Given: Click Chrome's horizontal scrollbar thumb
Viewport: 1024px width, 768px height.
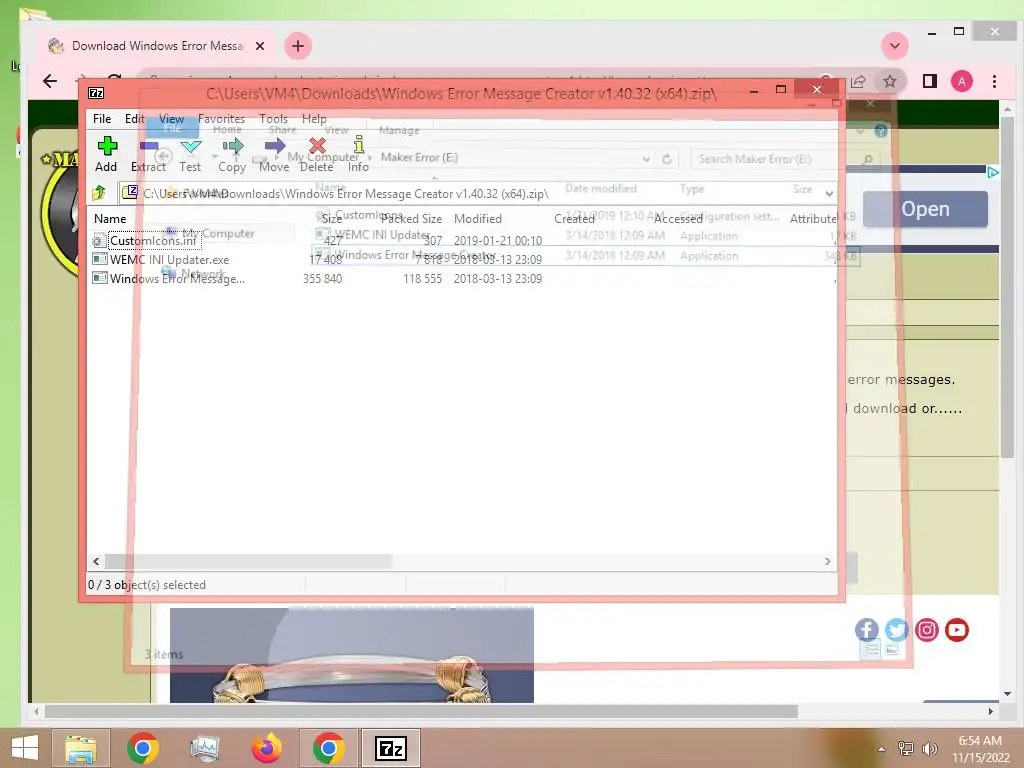Looking at the screenshot, I should [x=421, y=711].
